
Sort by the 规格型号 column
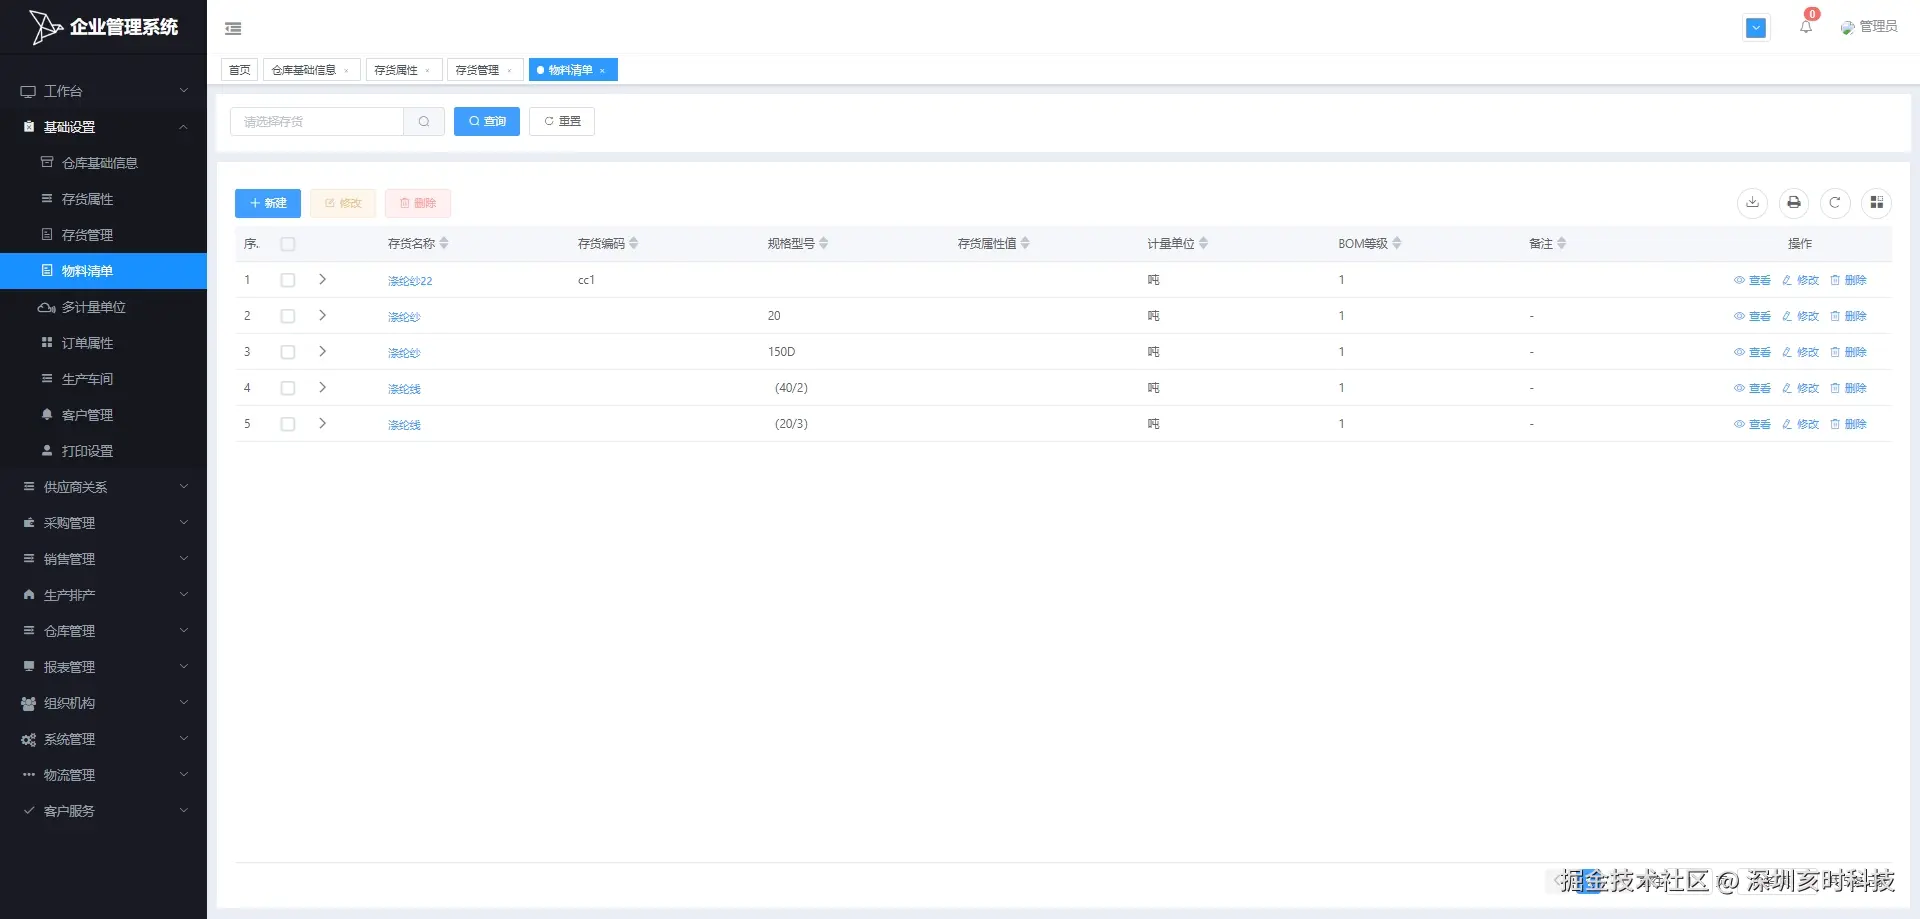point(824,244)
